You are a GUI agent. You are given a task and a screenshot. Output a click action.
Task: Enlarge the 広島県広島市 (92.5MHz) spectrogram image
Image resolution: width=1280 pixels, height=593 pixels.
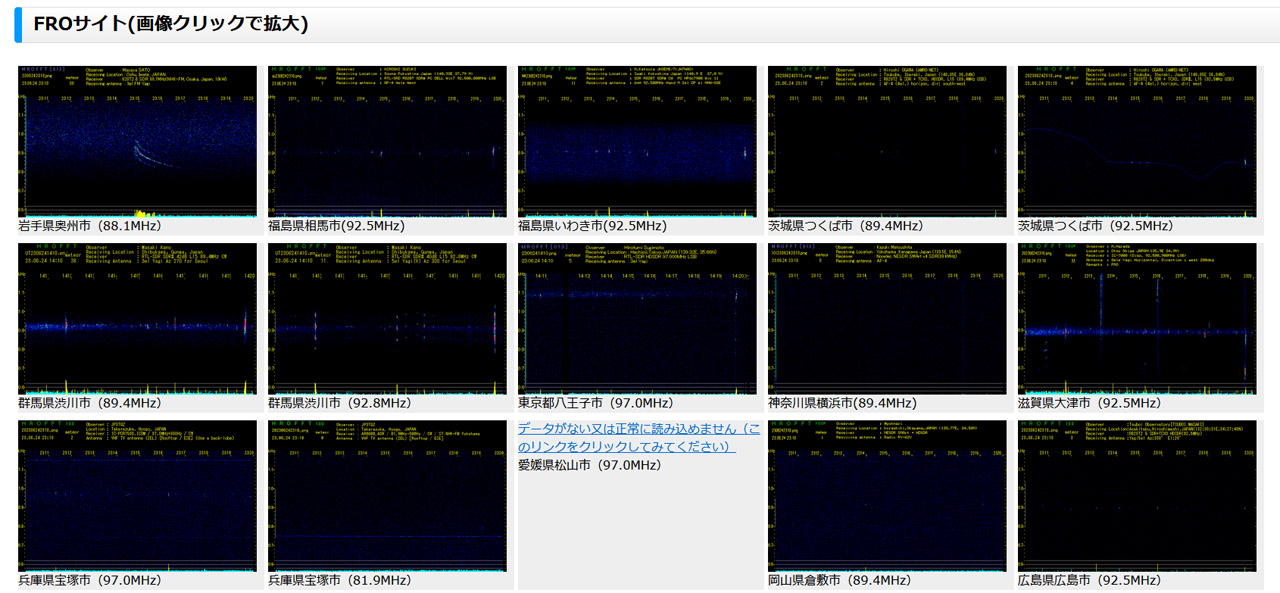click(1137, 495)
